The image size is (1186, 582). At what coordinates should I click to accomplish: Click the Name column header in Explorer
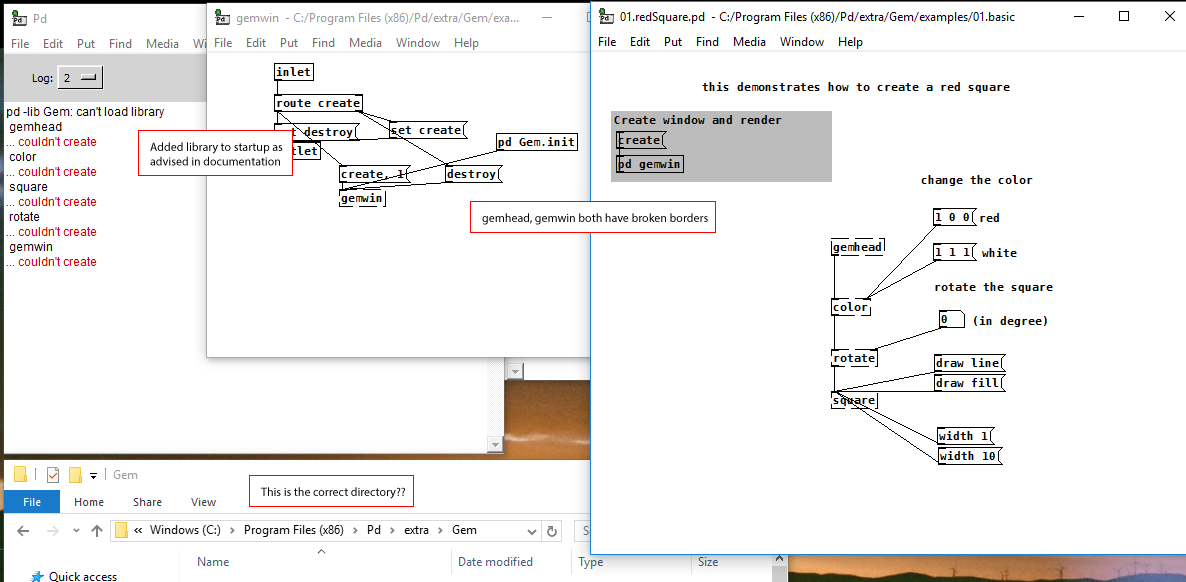(213, 562)
